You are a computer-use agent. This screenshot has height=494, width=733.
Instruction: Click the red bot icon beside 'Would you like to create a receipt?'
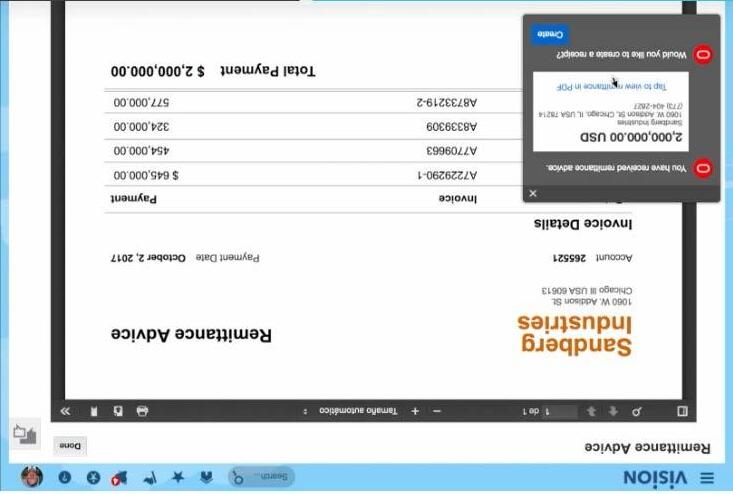[703, 55]
